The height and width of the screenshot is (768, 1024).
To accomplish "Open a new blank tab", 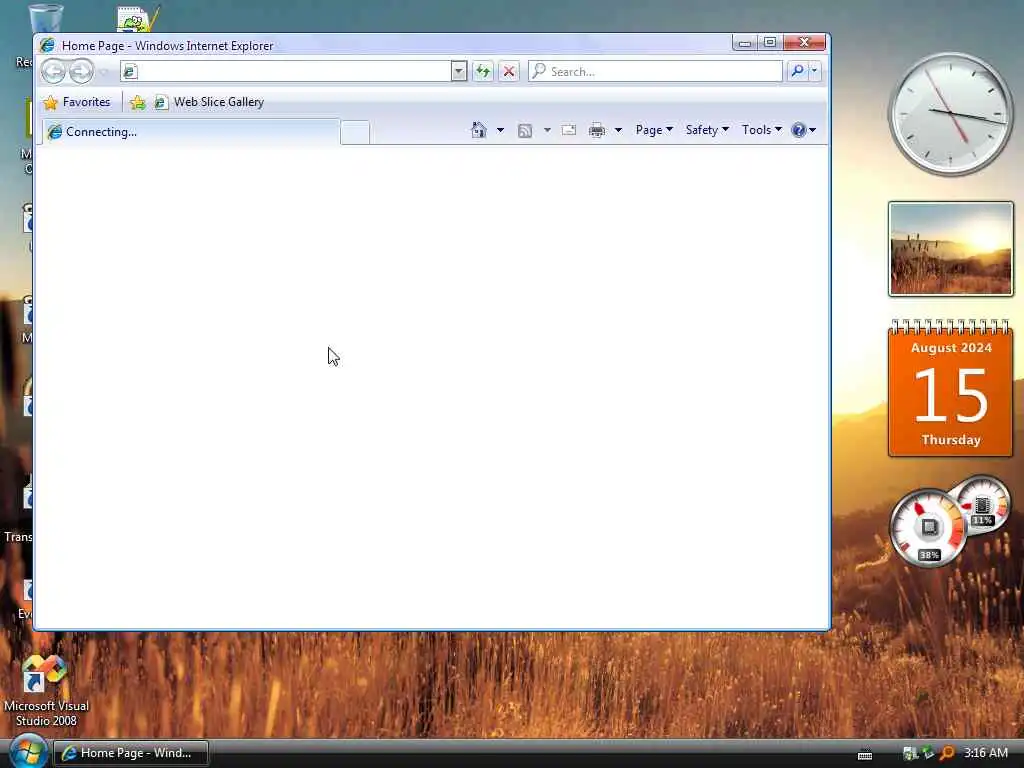I will (x=355, y=133).
